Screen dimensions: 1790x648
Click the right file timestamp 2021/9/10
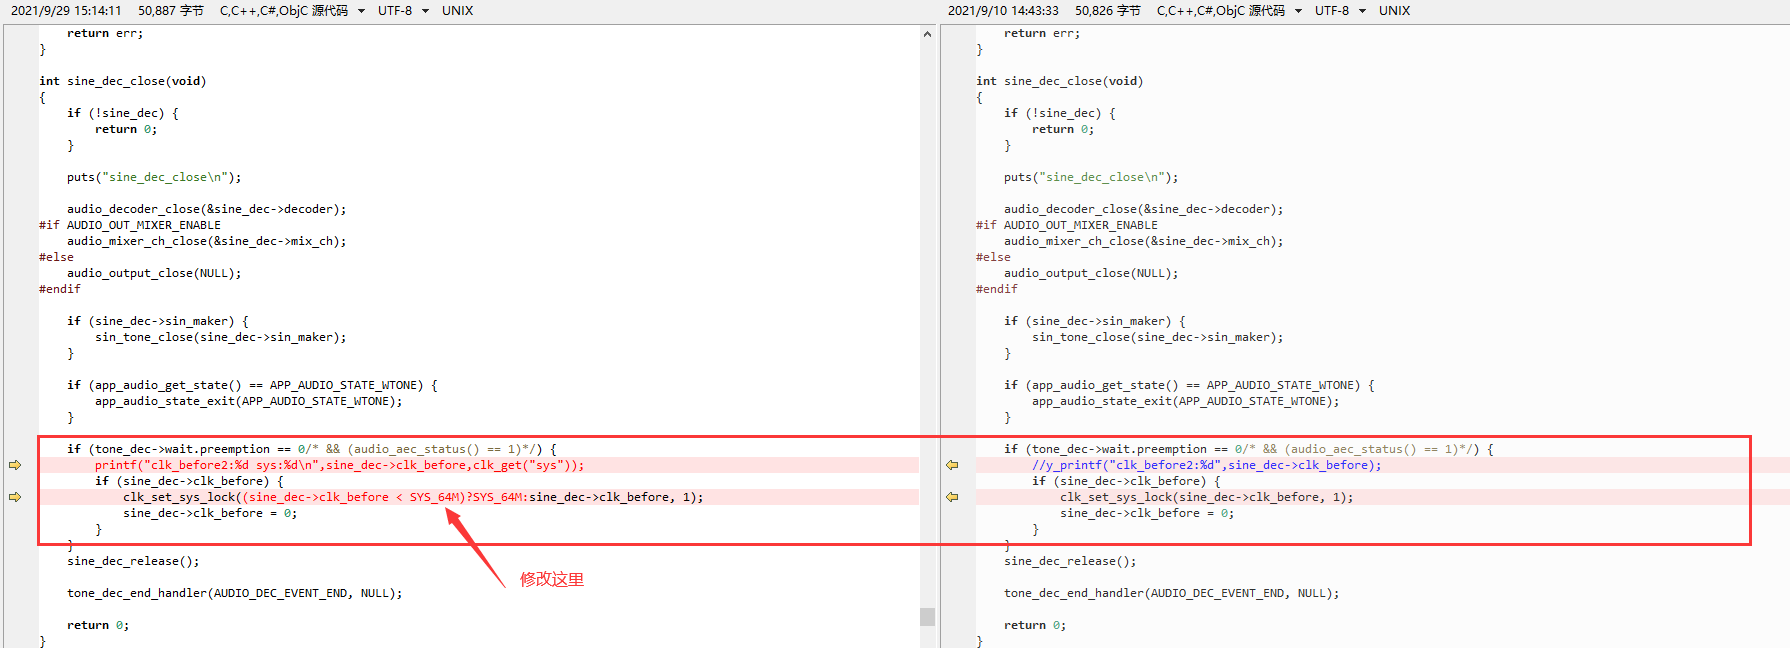coord(1003,11)
